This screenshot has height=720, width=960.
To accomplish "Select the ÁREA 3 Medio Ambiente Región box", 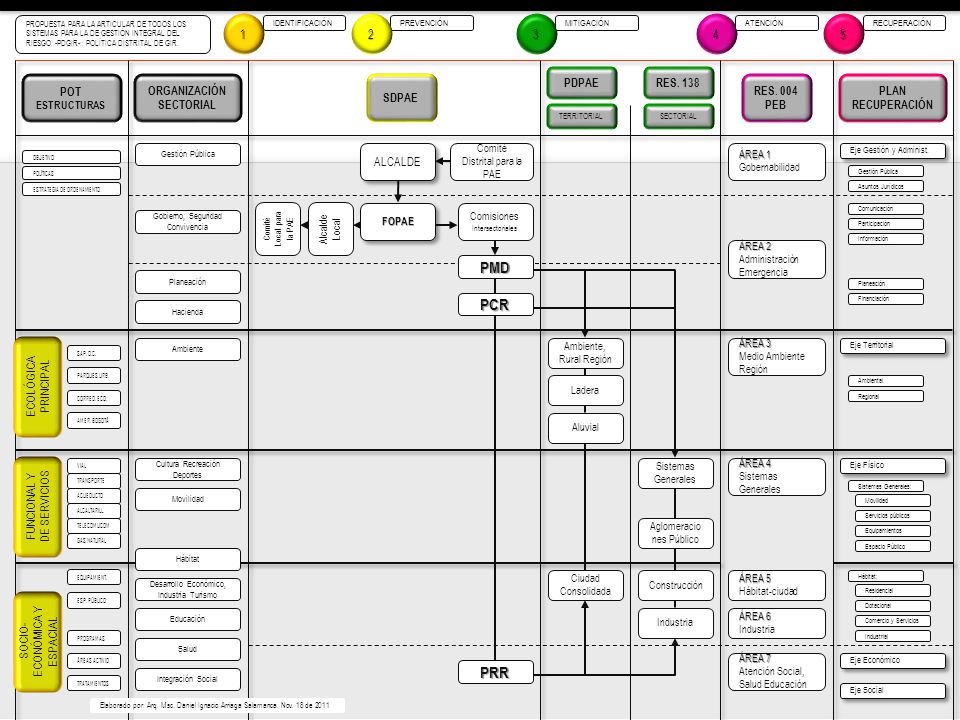I will (x=777, y=357).
